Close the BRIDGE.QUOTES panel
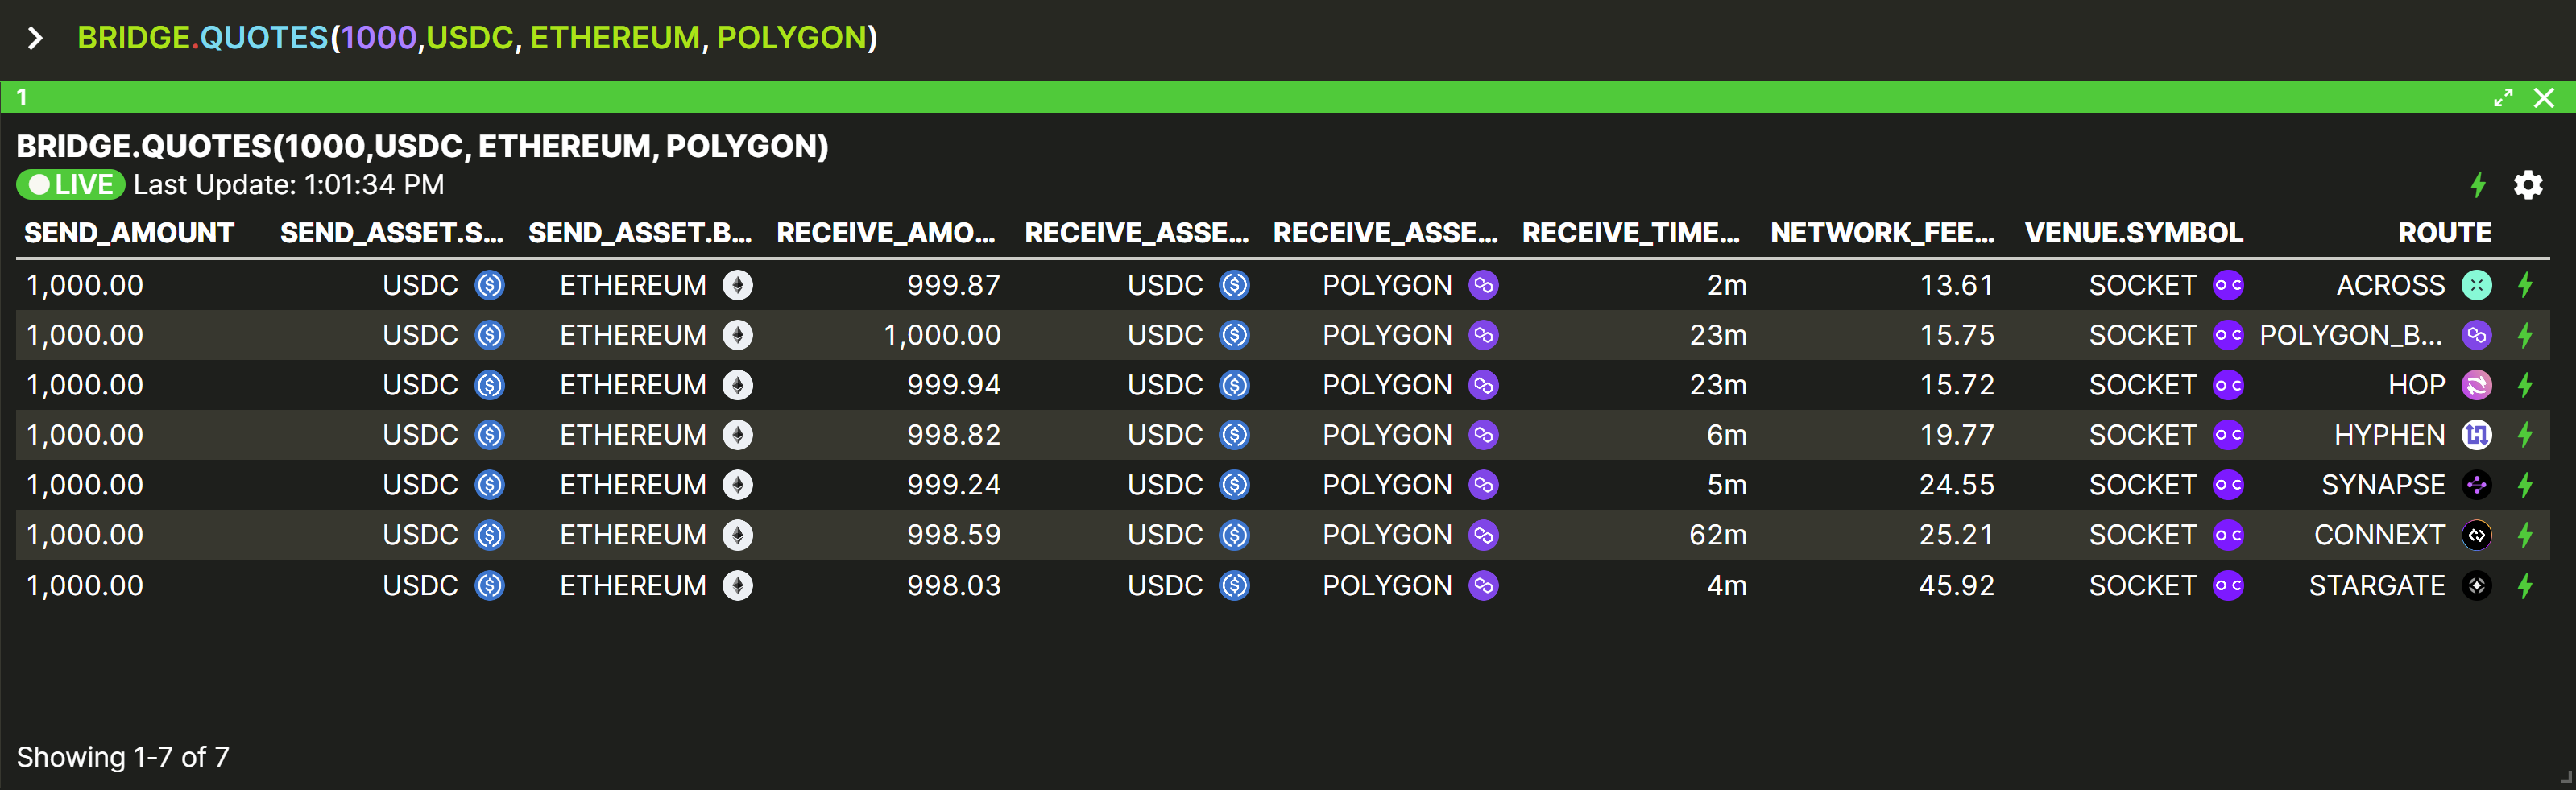 point(2544,97)
